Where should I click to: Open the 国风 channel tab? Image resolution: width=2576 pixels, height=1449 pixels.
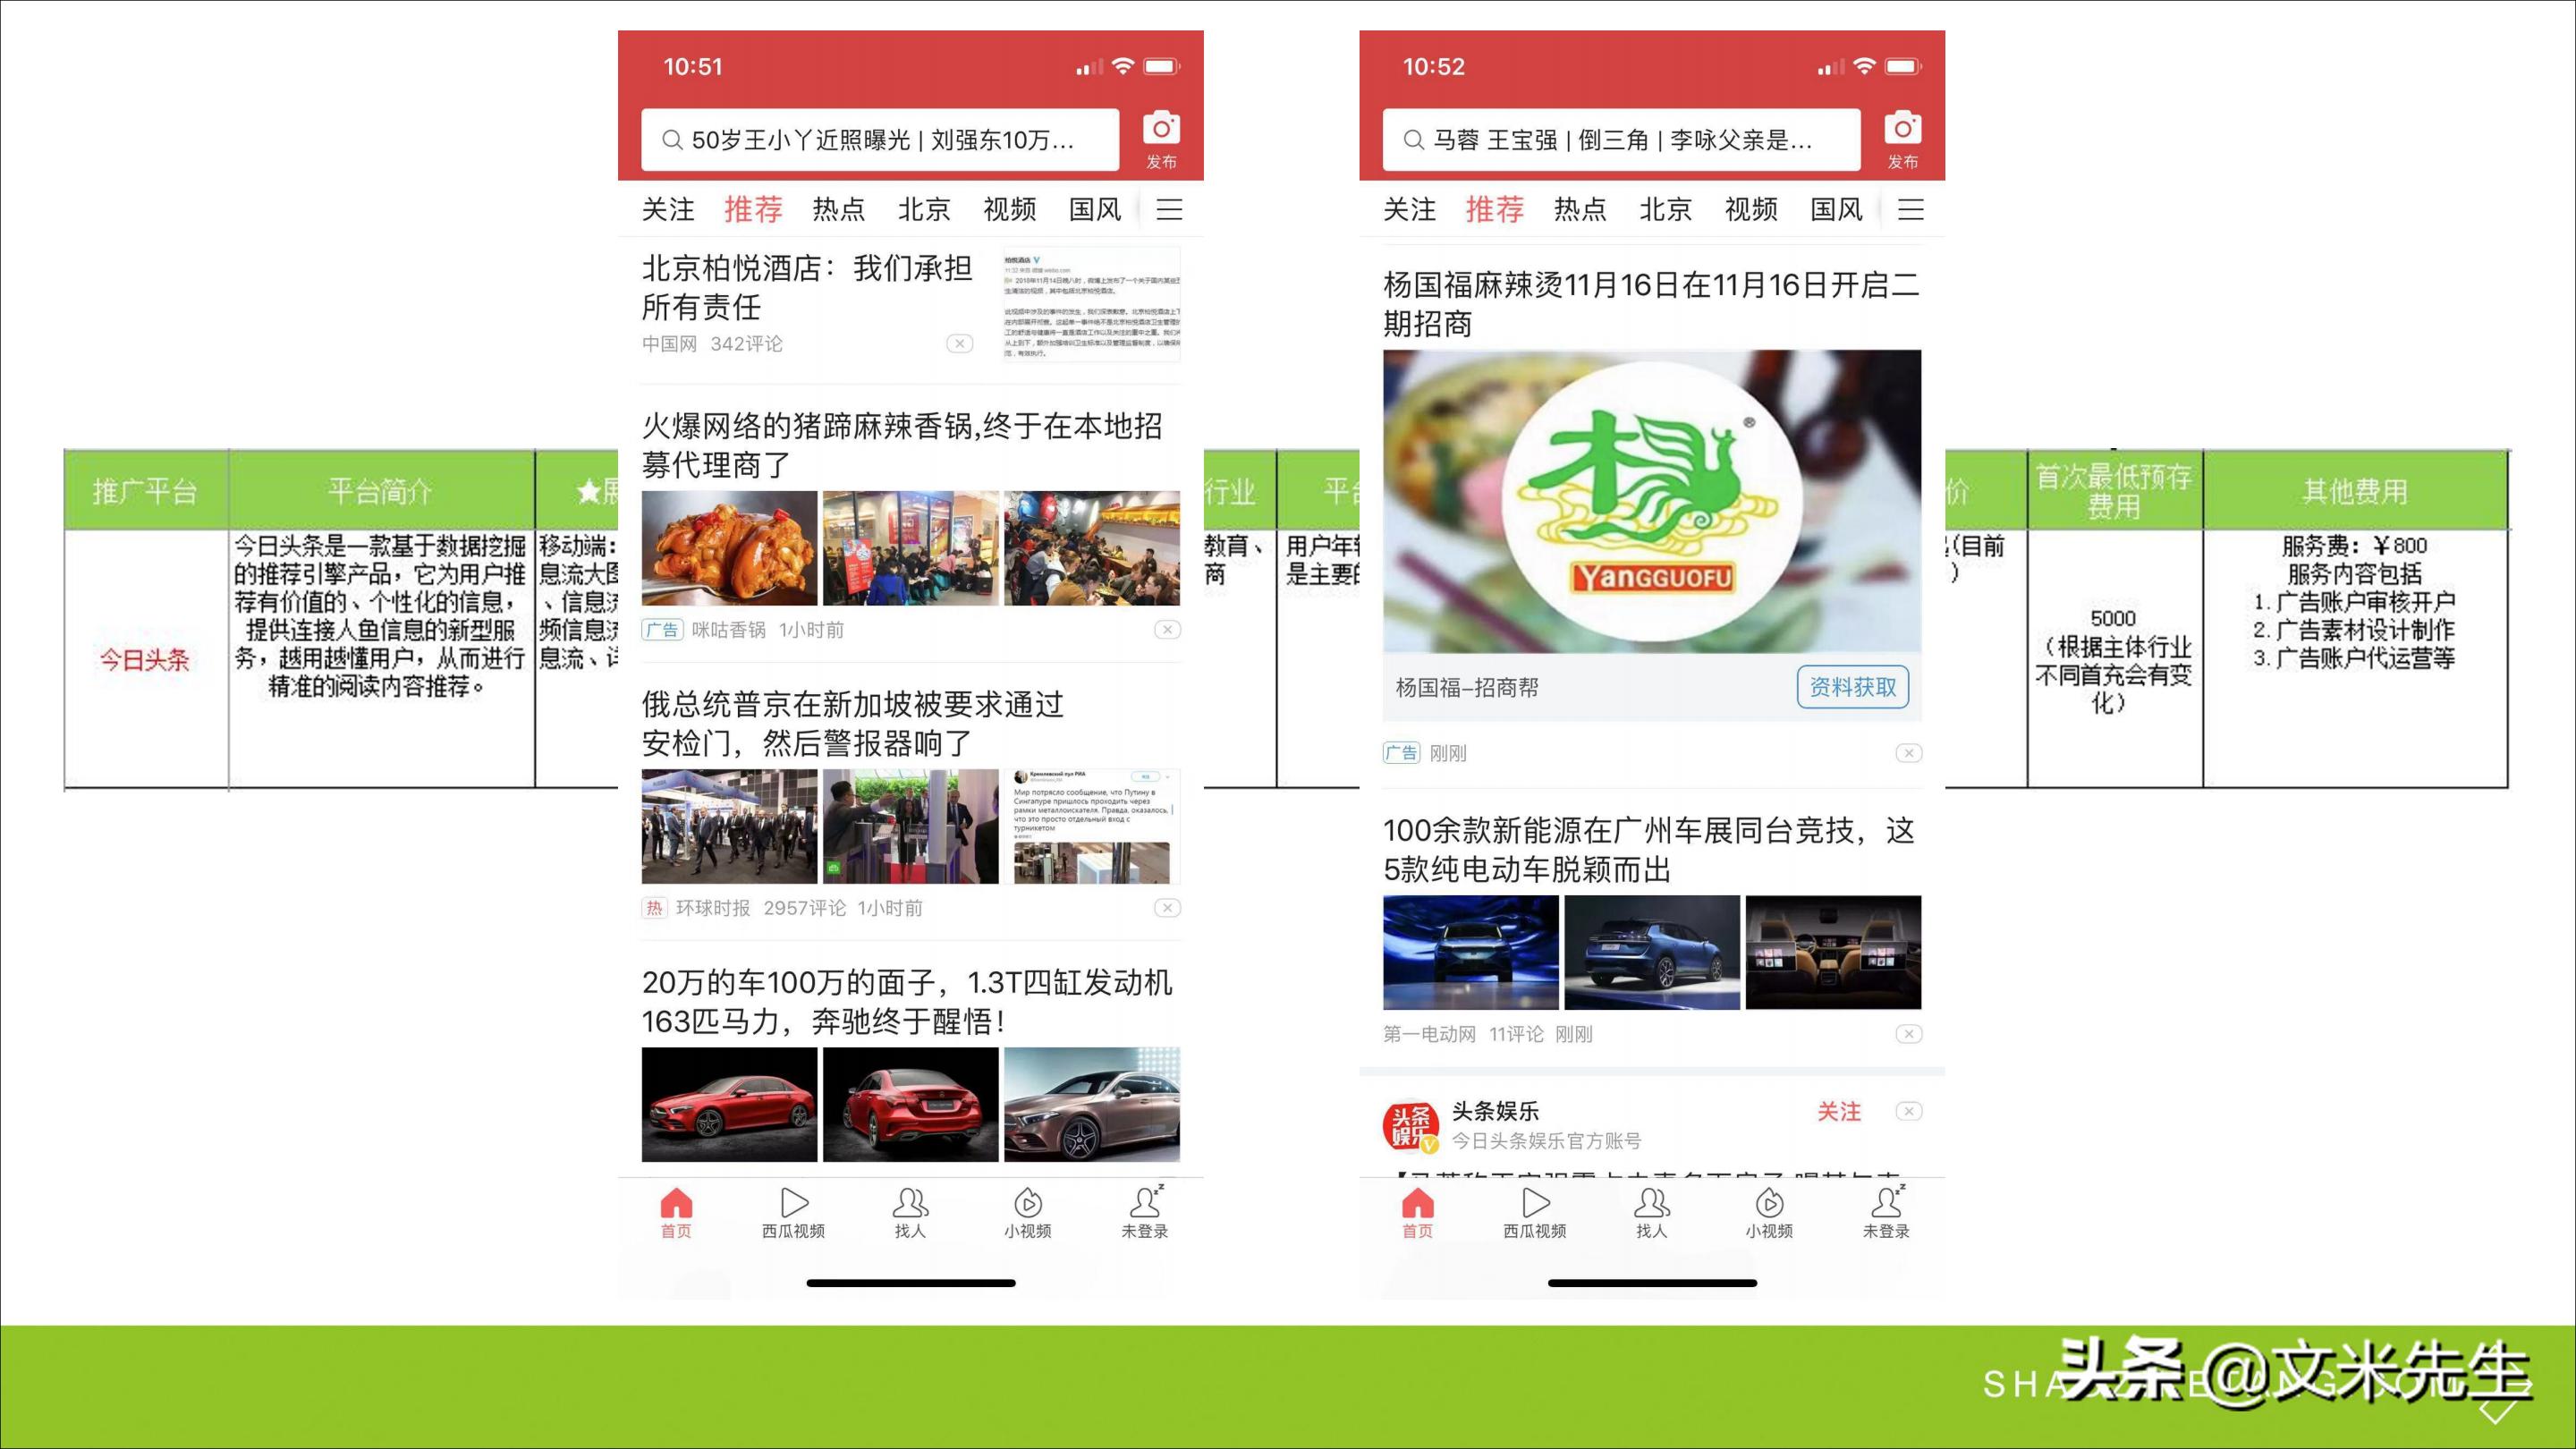point(1094,209)
